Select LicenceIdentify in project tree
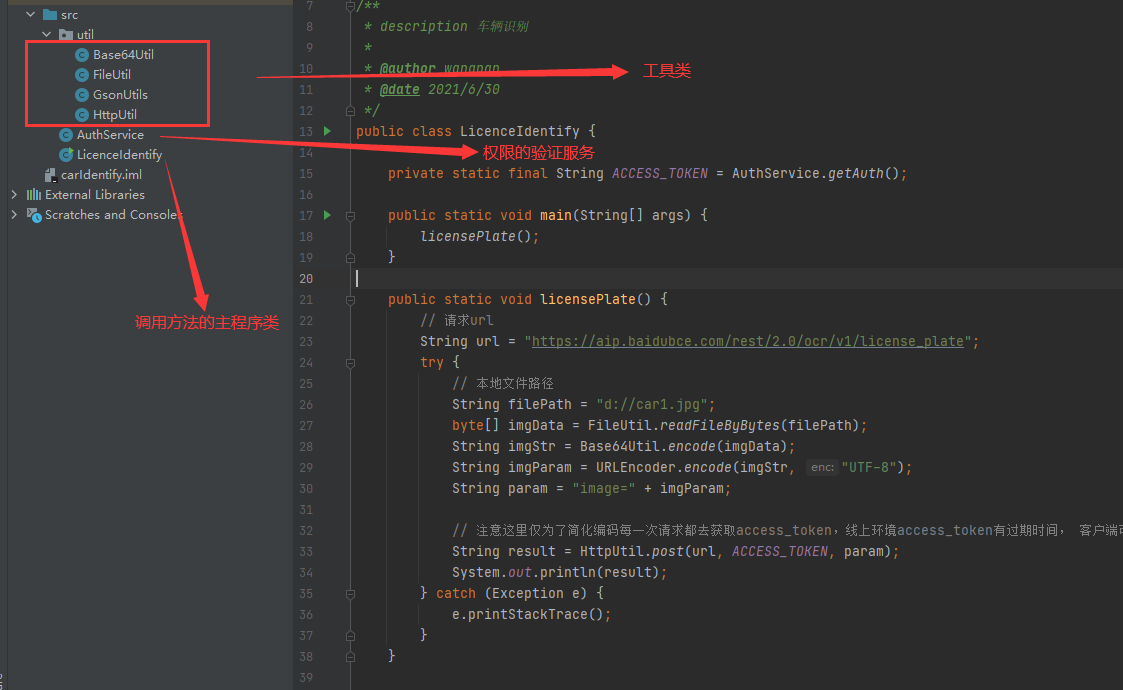This screenshot has height=690, width=1123. click(x=120, y=155)
